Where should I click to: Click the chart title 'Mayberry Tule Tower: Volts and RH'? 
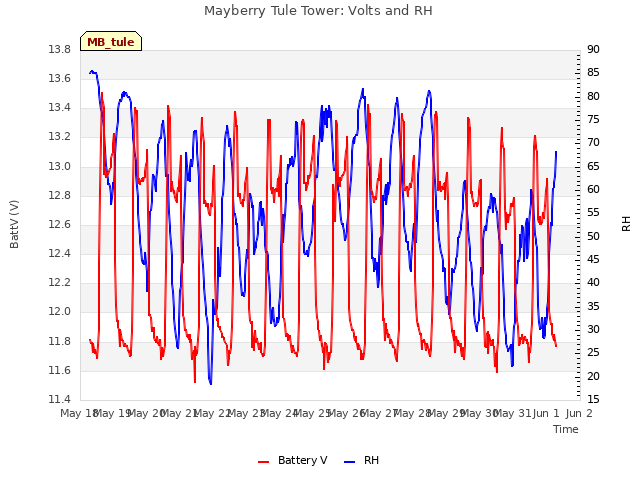pos(318,11)
